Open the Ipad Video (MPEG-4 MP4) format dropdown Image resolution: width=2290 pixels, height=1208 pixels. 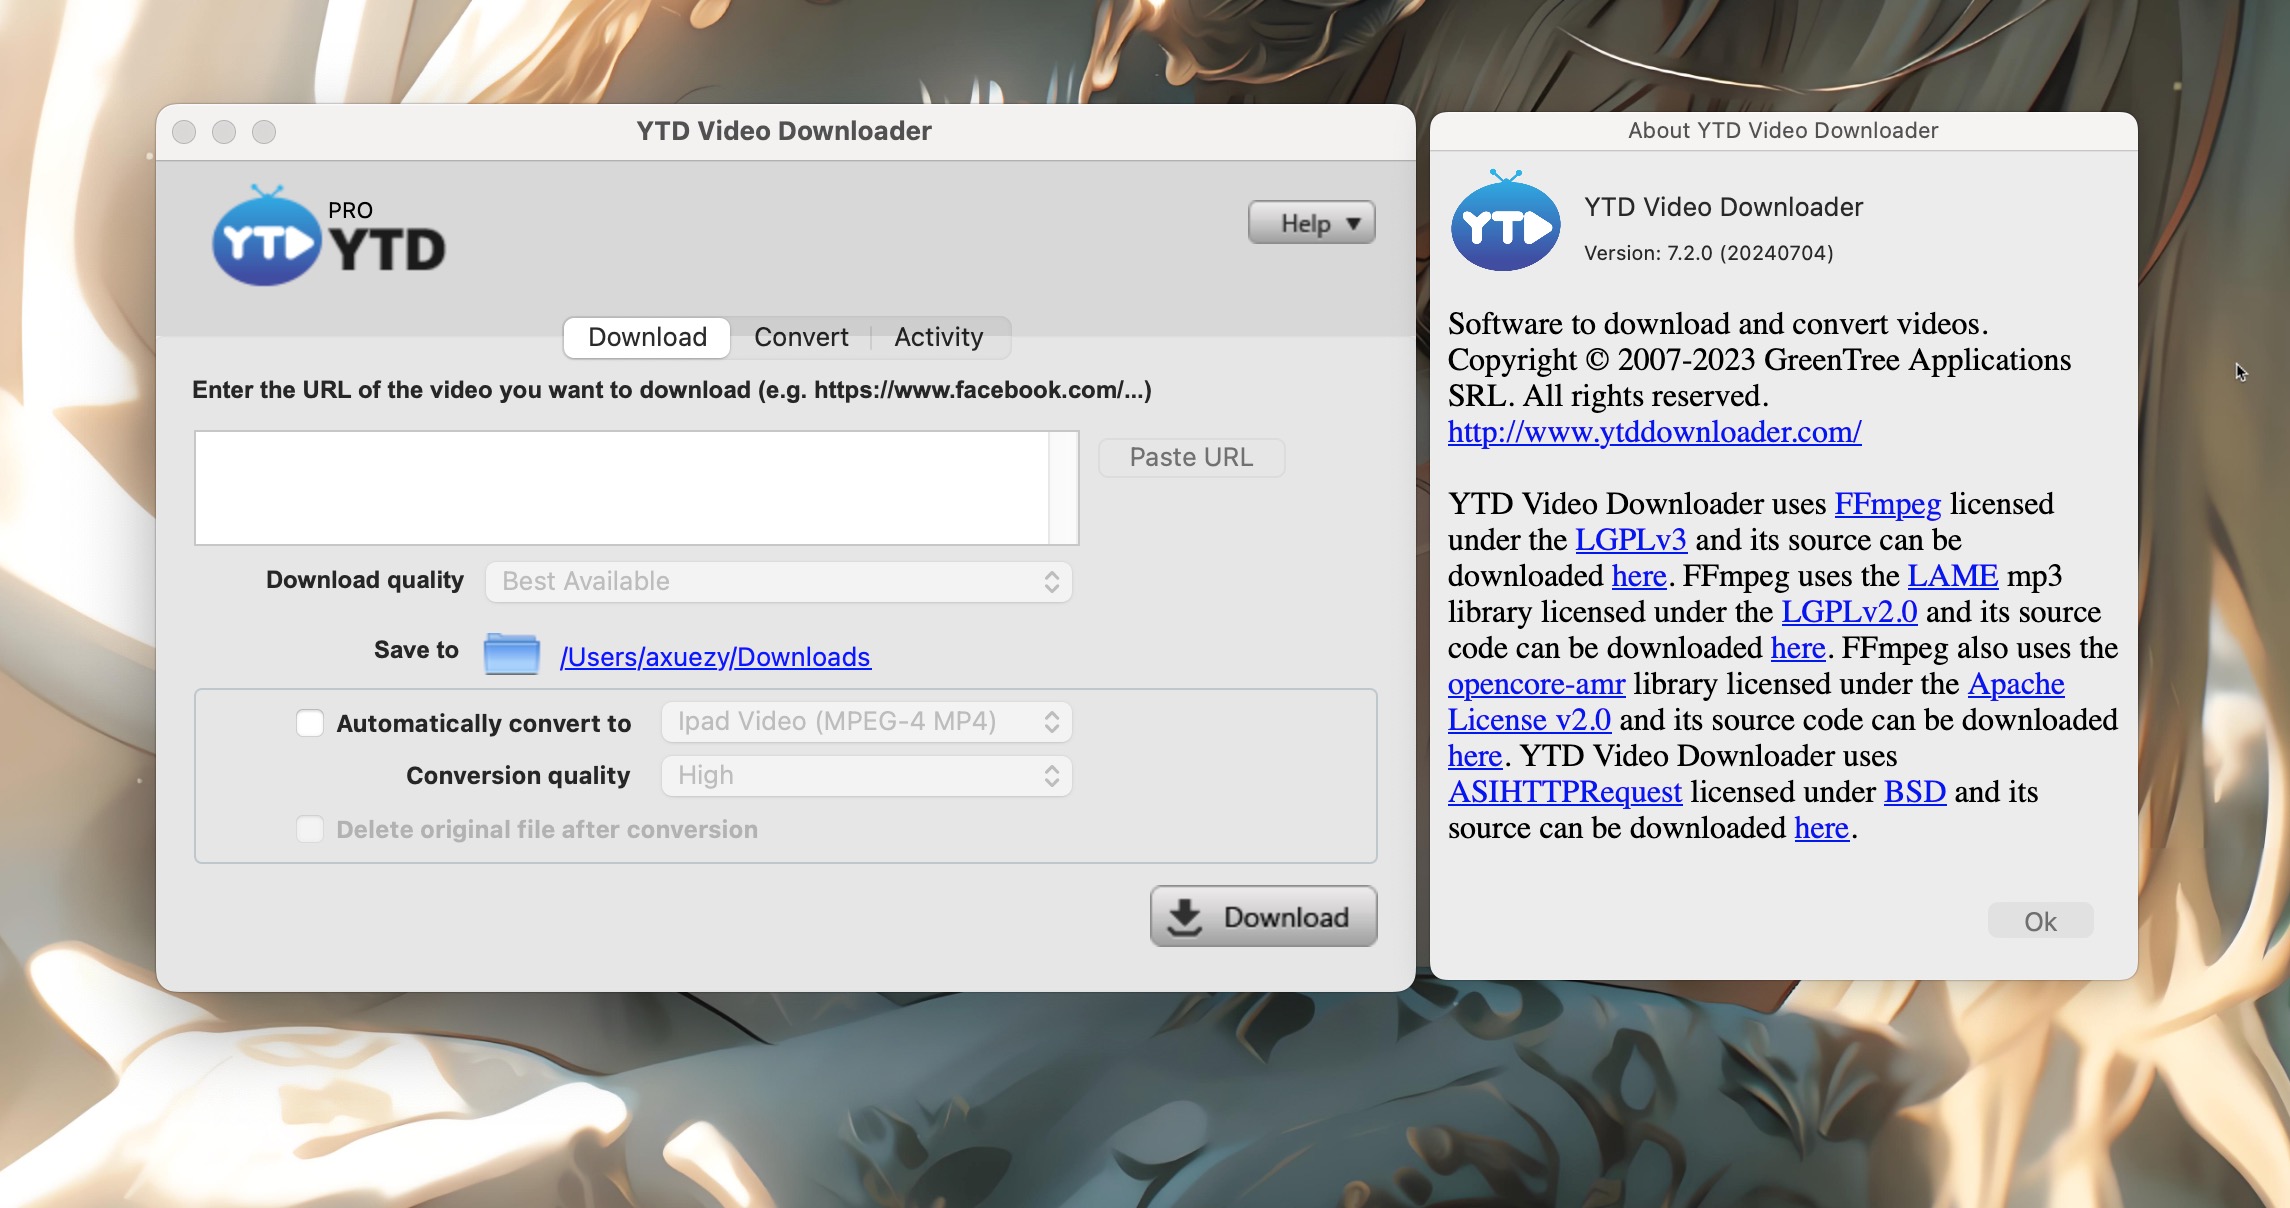866,722
